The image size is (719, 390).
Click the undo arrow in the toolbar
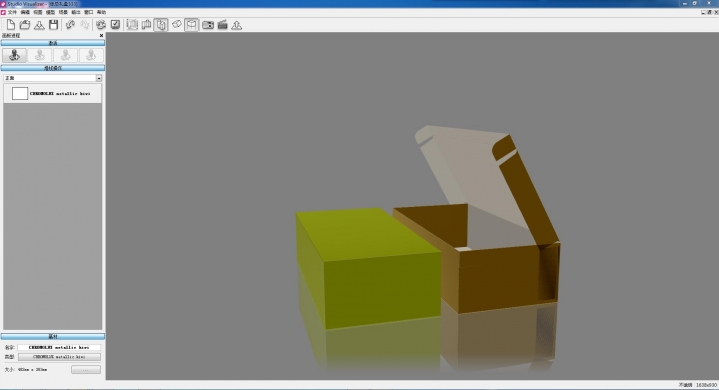(x=70, y=25)
